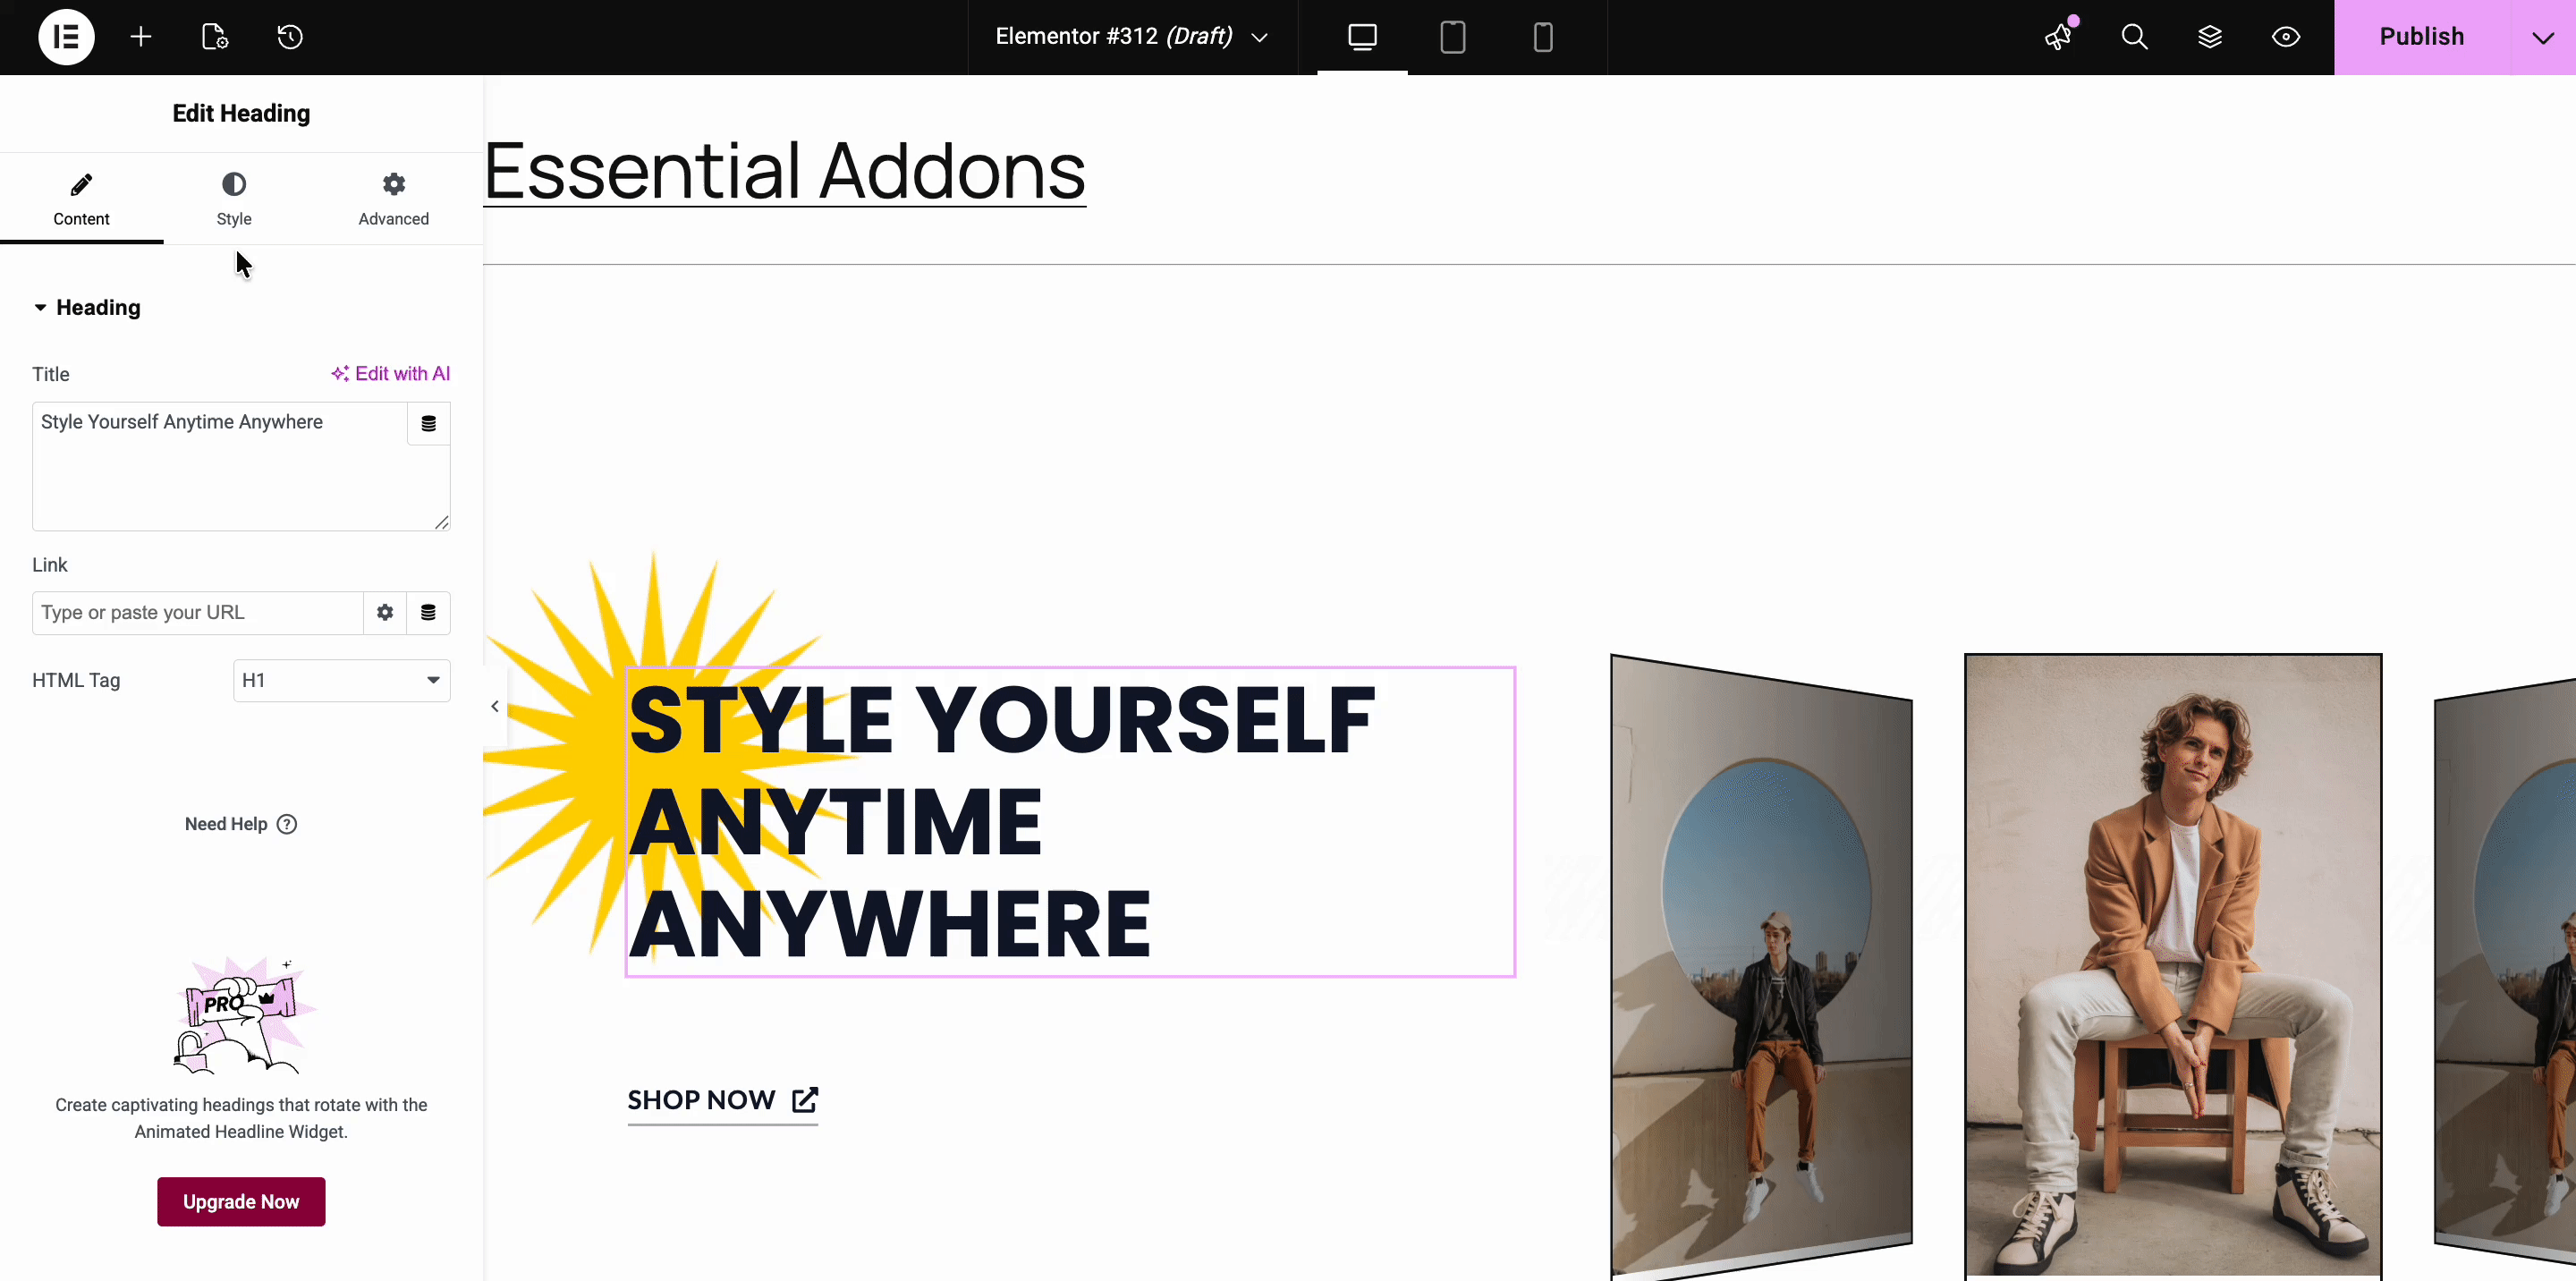Add a new element with the plus icon
The width and height of the screenshot is (2576, 1281).
coord(140,37)
